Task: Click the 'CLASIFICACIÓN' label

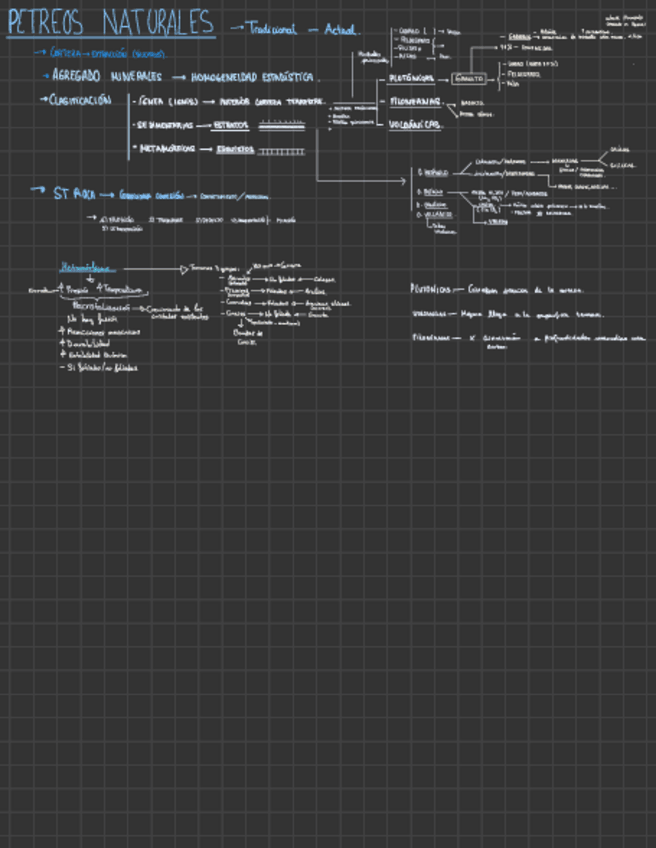Action: [80, 100]
